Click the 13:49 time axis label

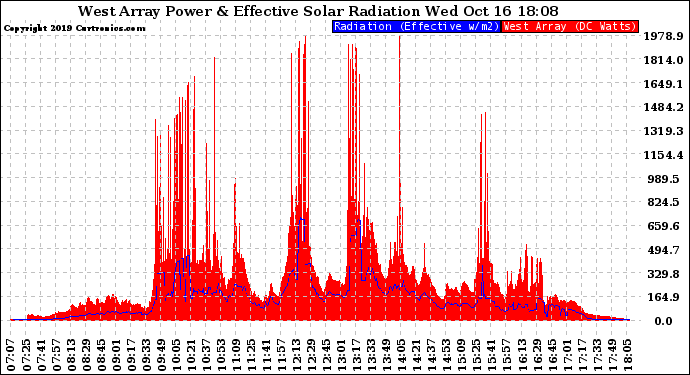click(386, 355)
